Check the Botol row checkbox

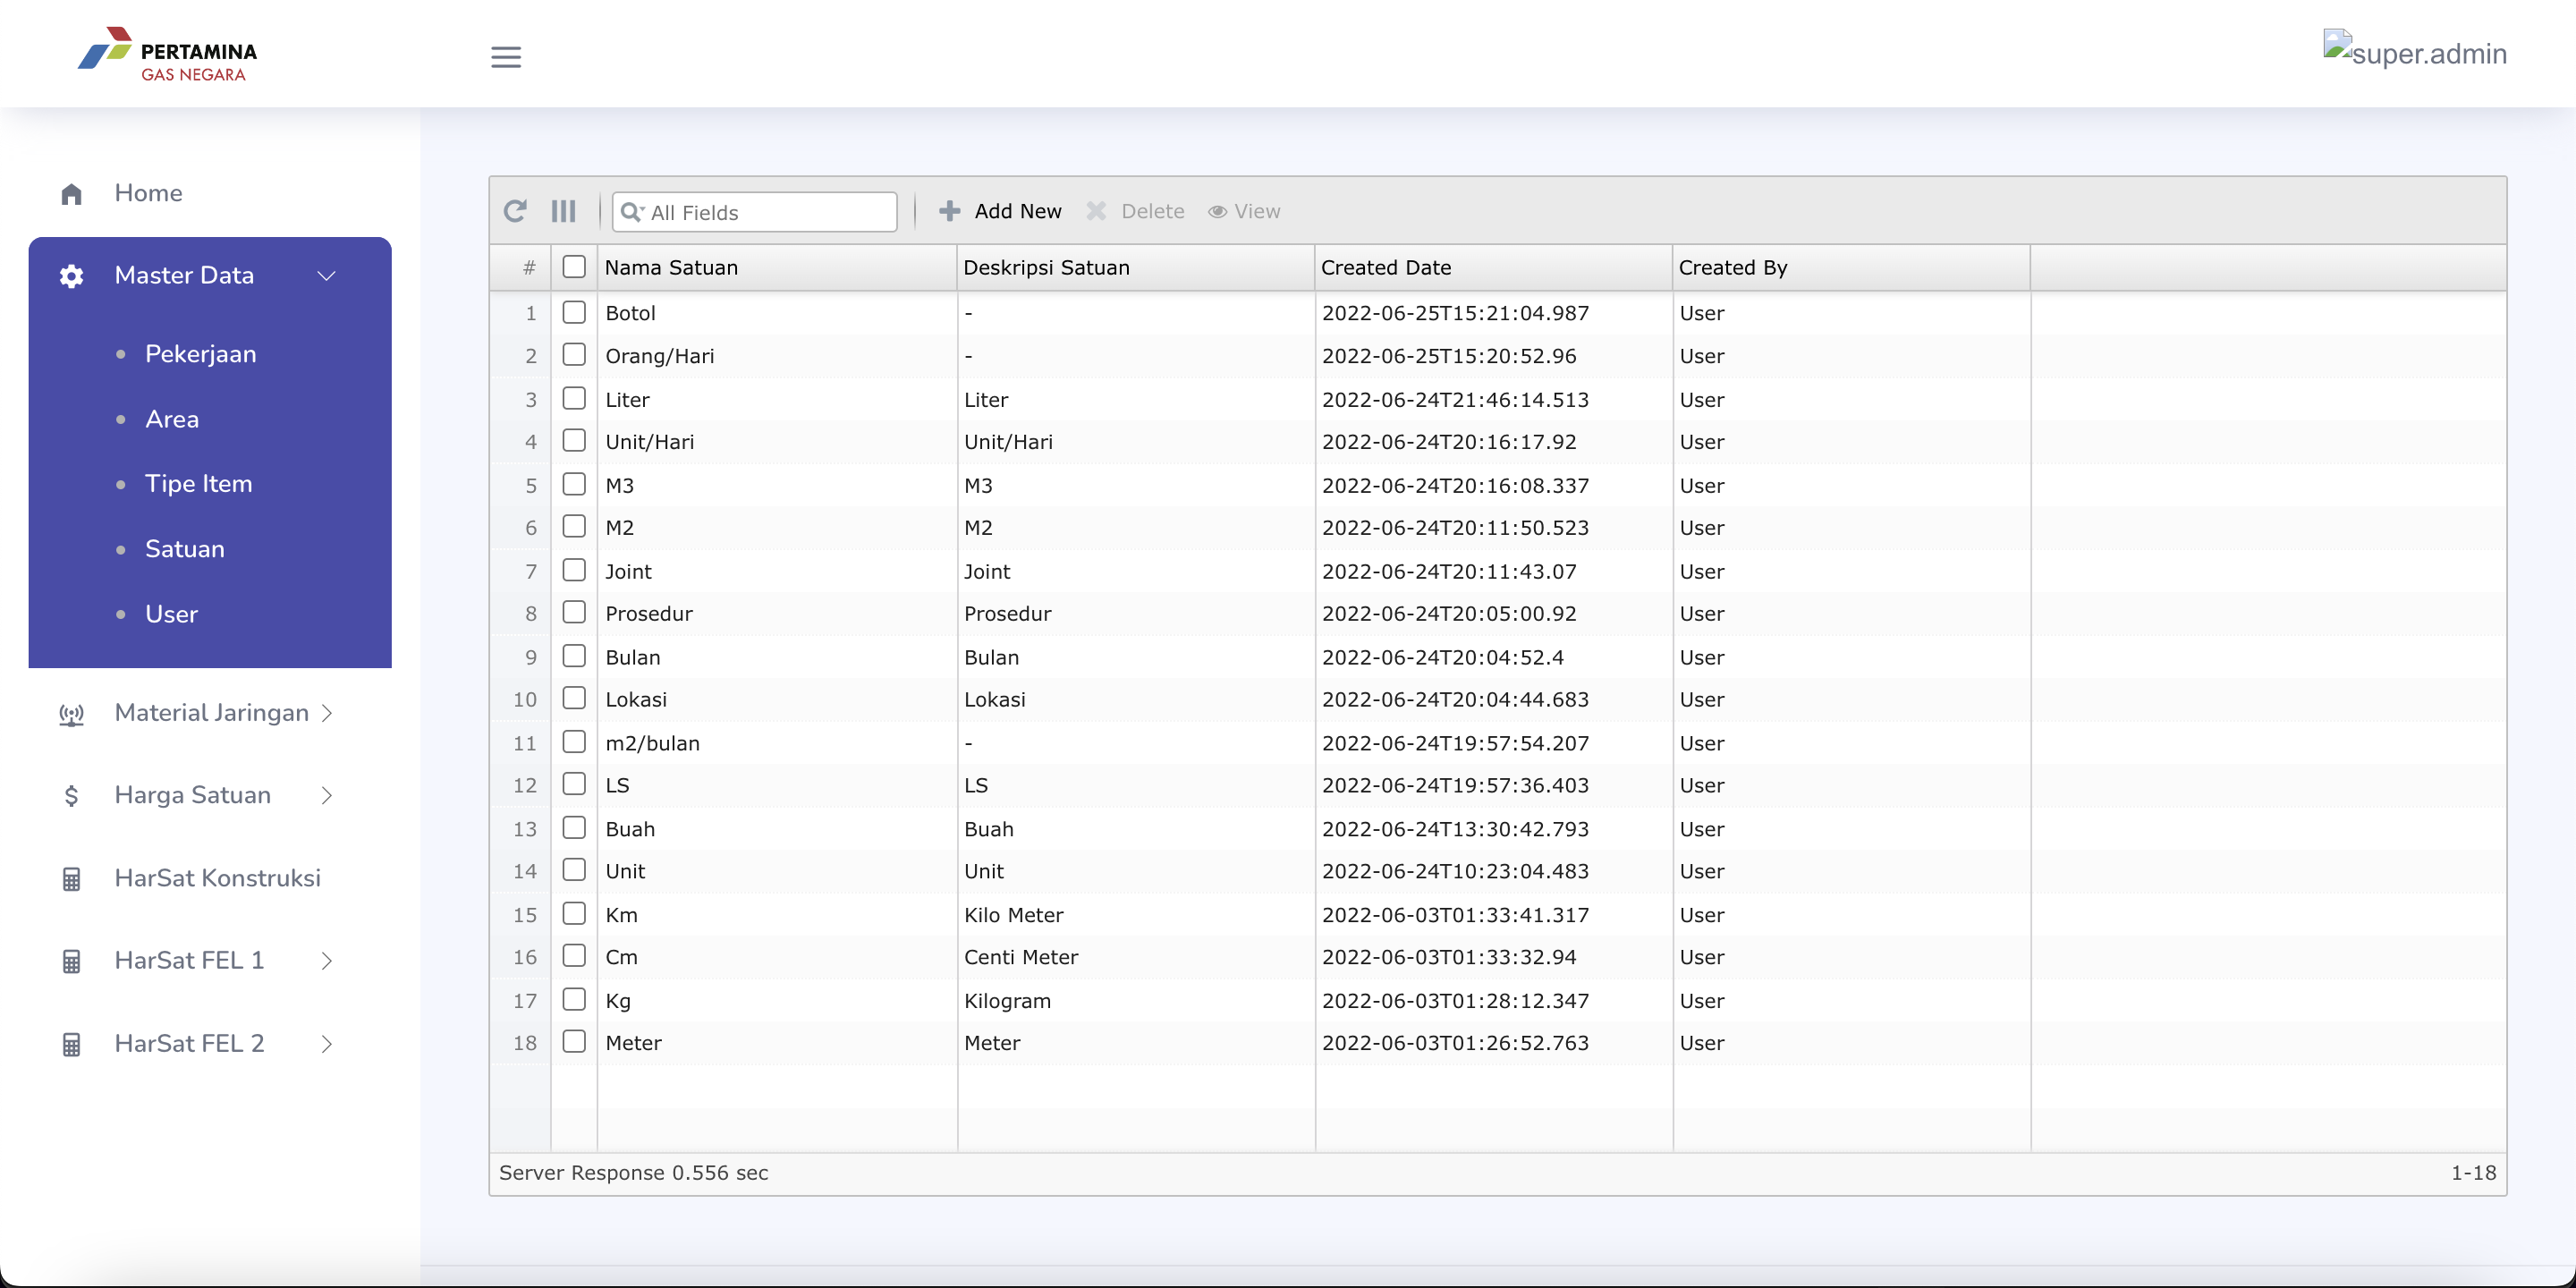574,312
